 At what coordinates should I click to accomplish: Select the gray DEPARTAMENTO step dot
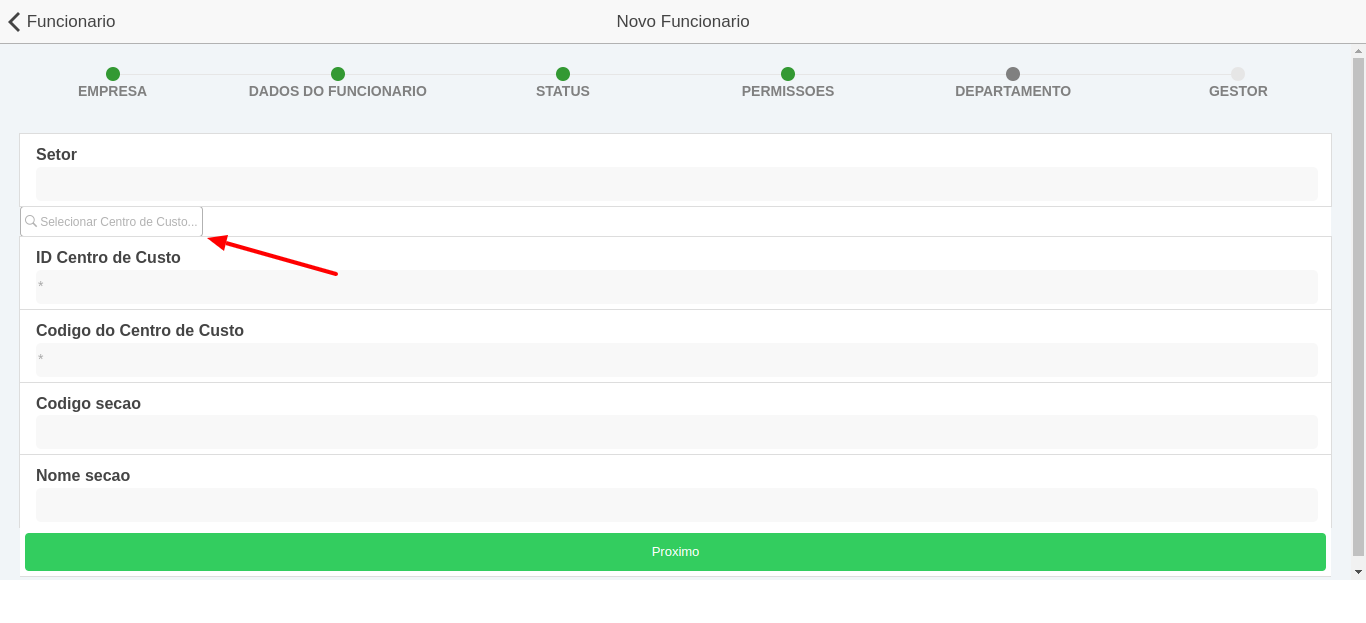[1013, 74]
